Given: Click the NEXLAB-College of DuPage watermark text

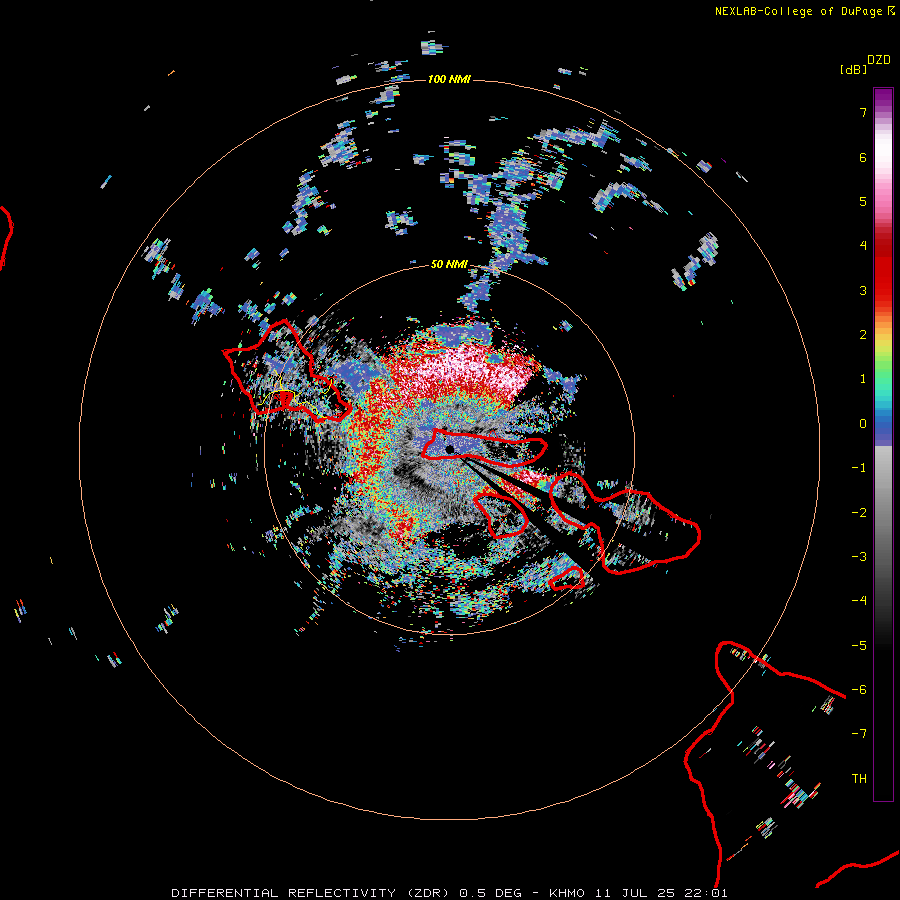Looking at the screenshot, I should coord(804,11).
